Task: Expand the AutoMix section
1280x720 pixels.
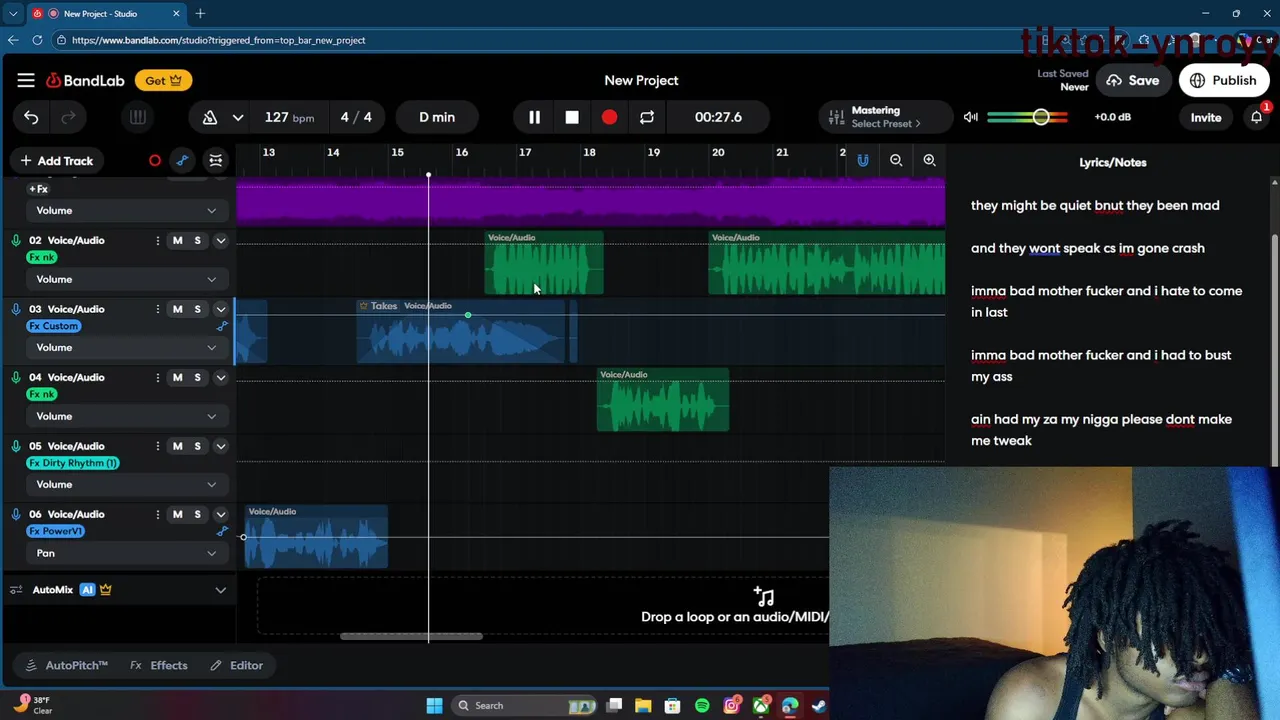Action: pos(221,590)
